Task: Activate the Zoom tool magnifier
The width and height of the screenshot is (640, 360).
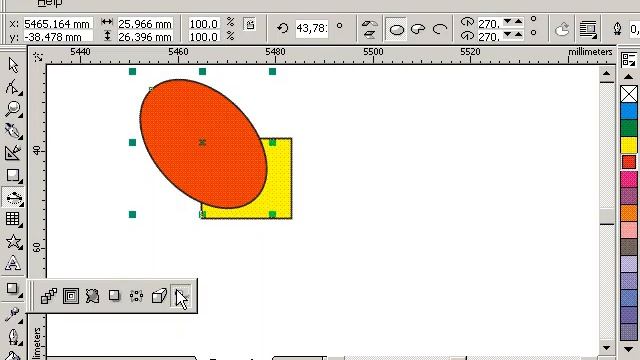Action: click(x=13, y=109)
